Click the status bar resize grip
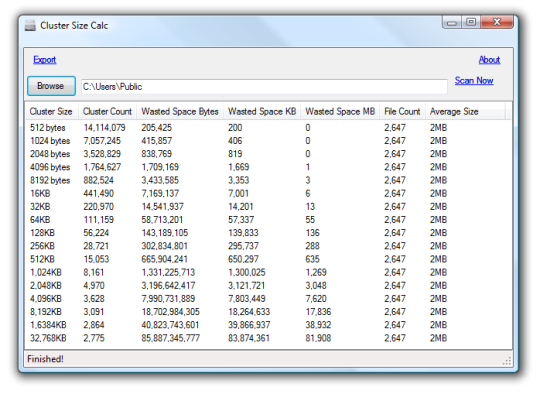 tap(507, 361)
